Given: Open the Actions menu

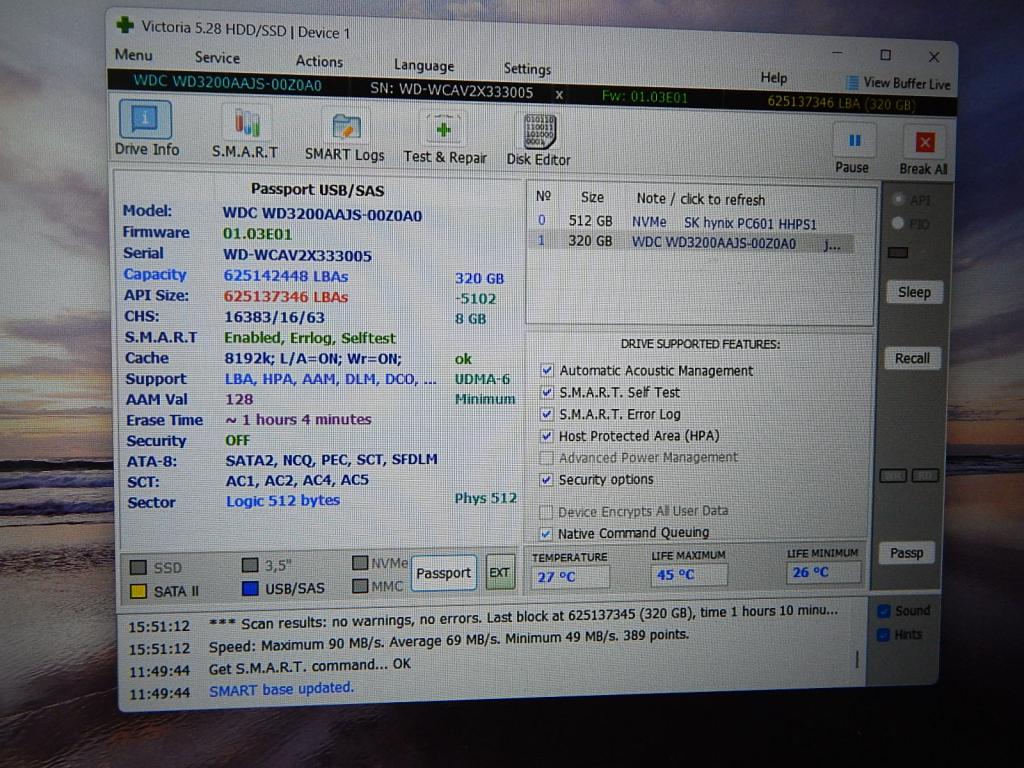Looking at the screenshot, I should (x=319, y=61).
